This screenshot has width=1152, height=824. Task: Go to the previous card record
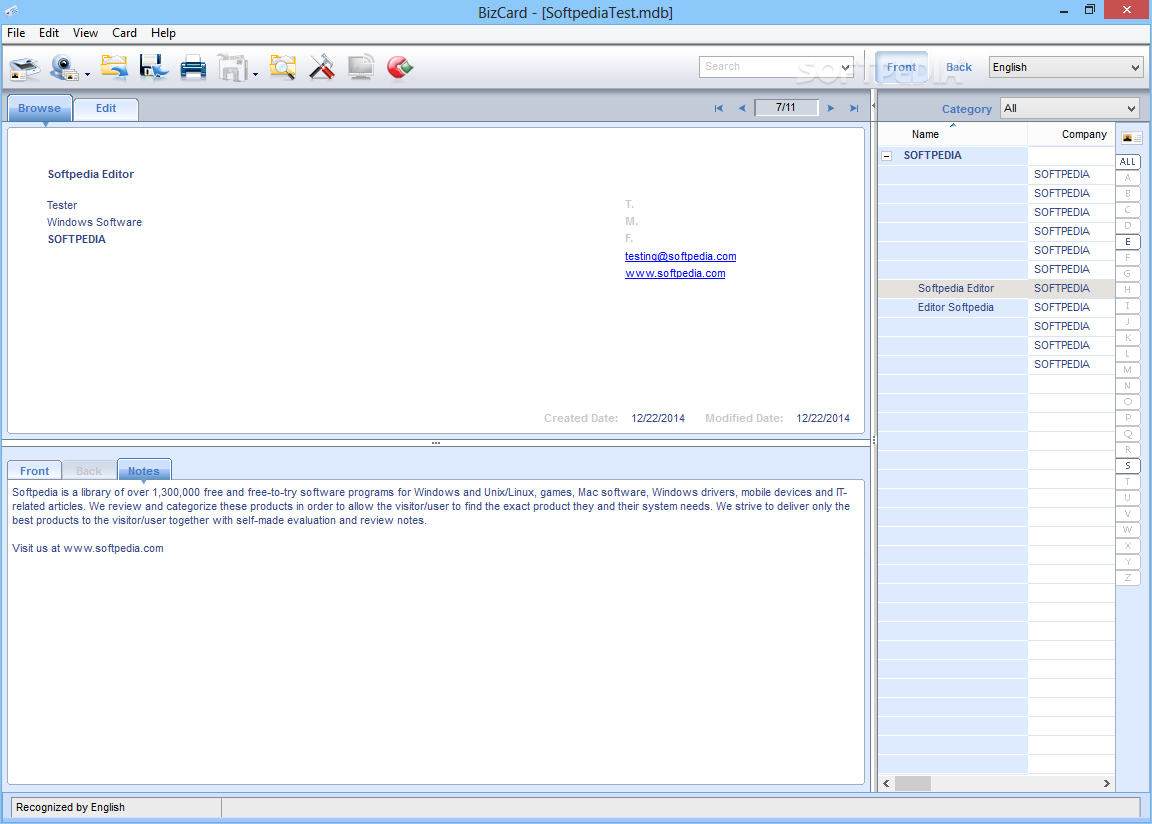coord(742,108)
